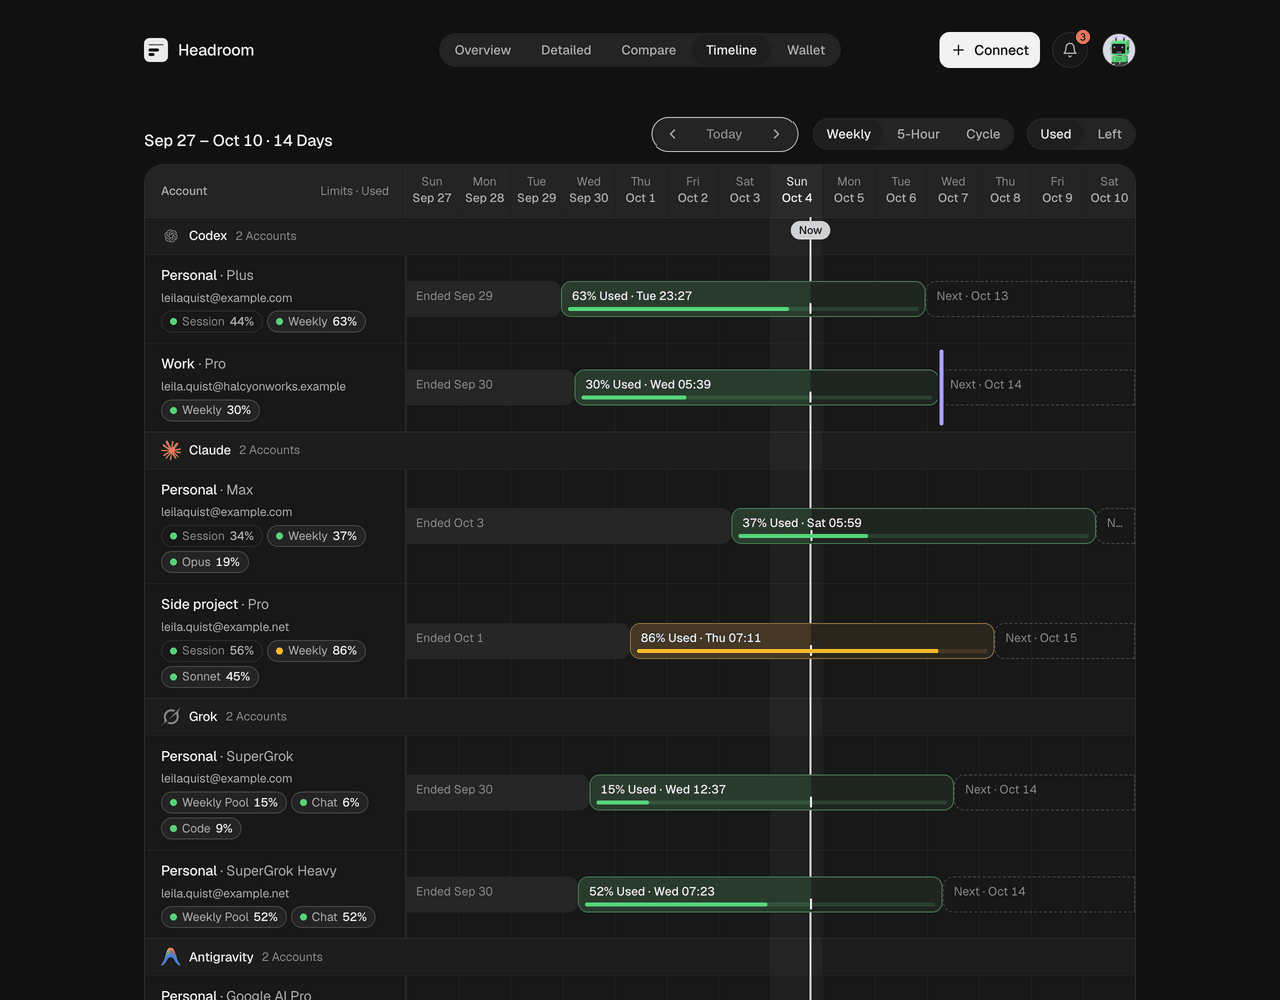Collapse the Antigravity 2 Accounts group
The height and width of the screenshot is (1000, 1280).
[x=640, y=957]
